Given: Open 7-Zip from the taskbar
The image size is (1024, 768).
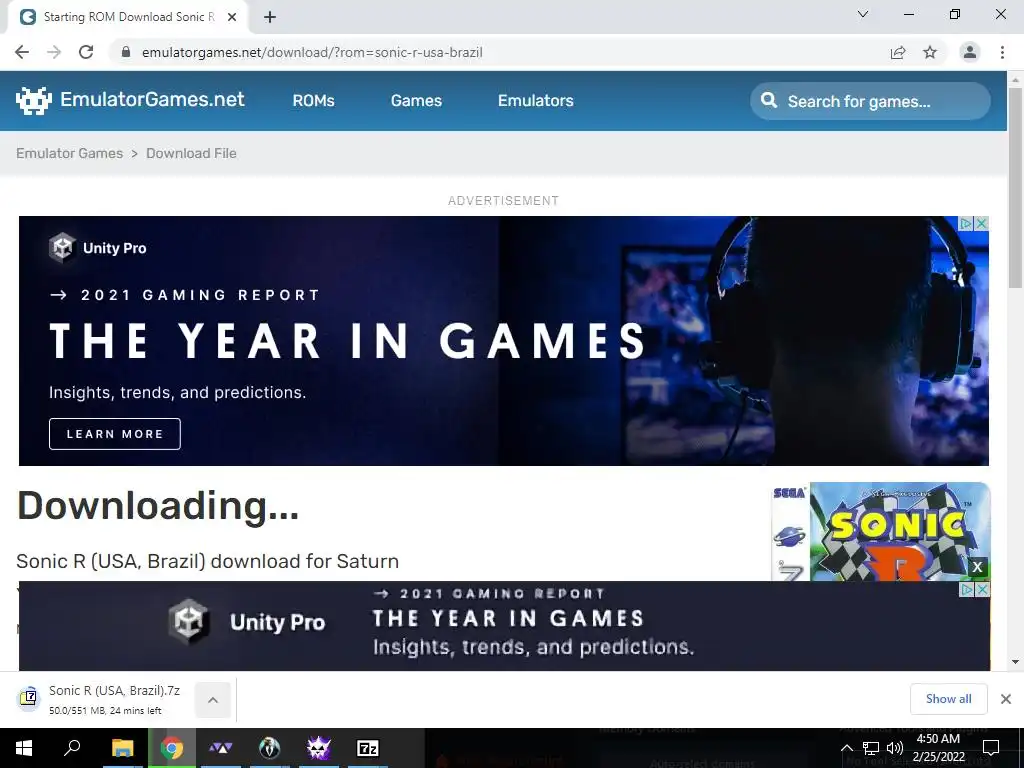Looking at the screenshot, I should [x=368, y=748].
